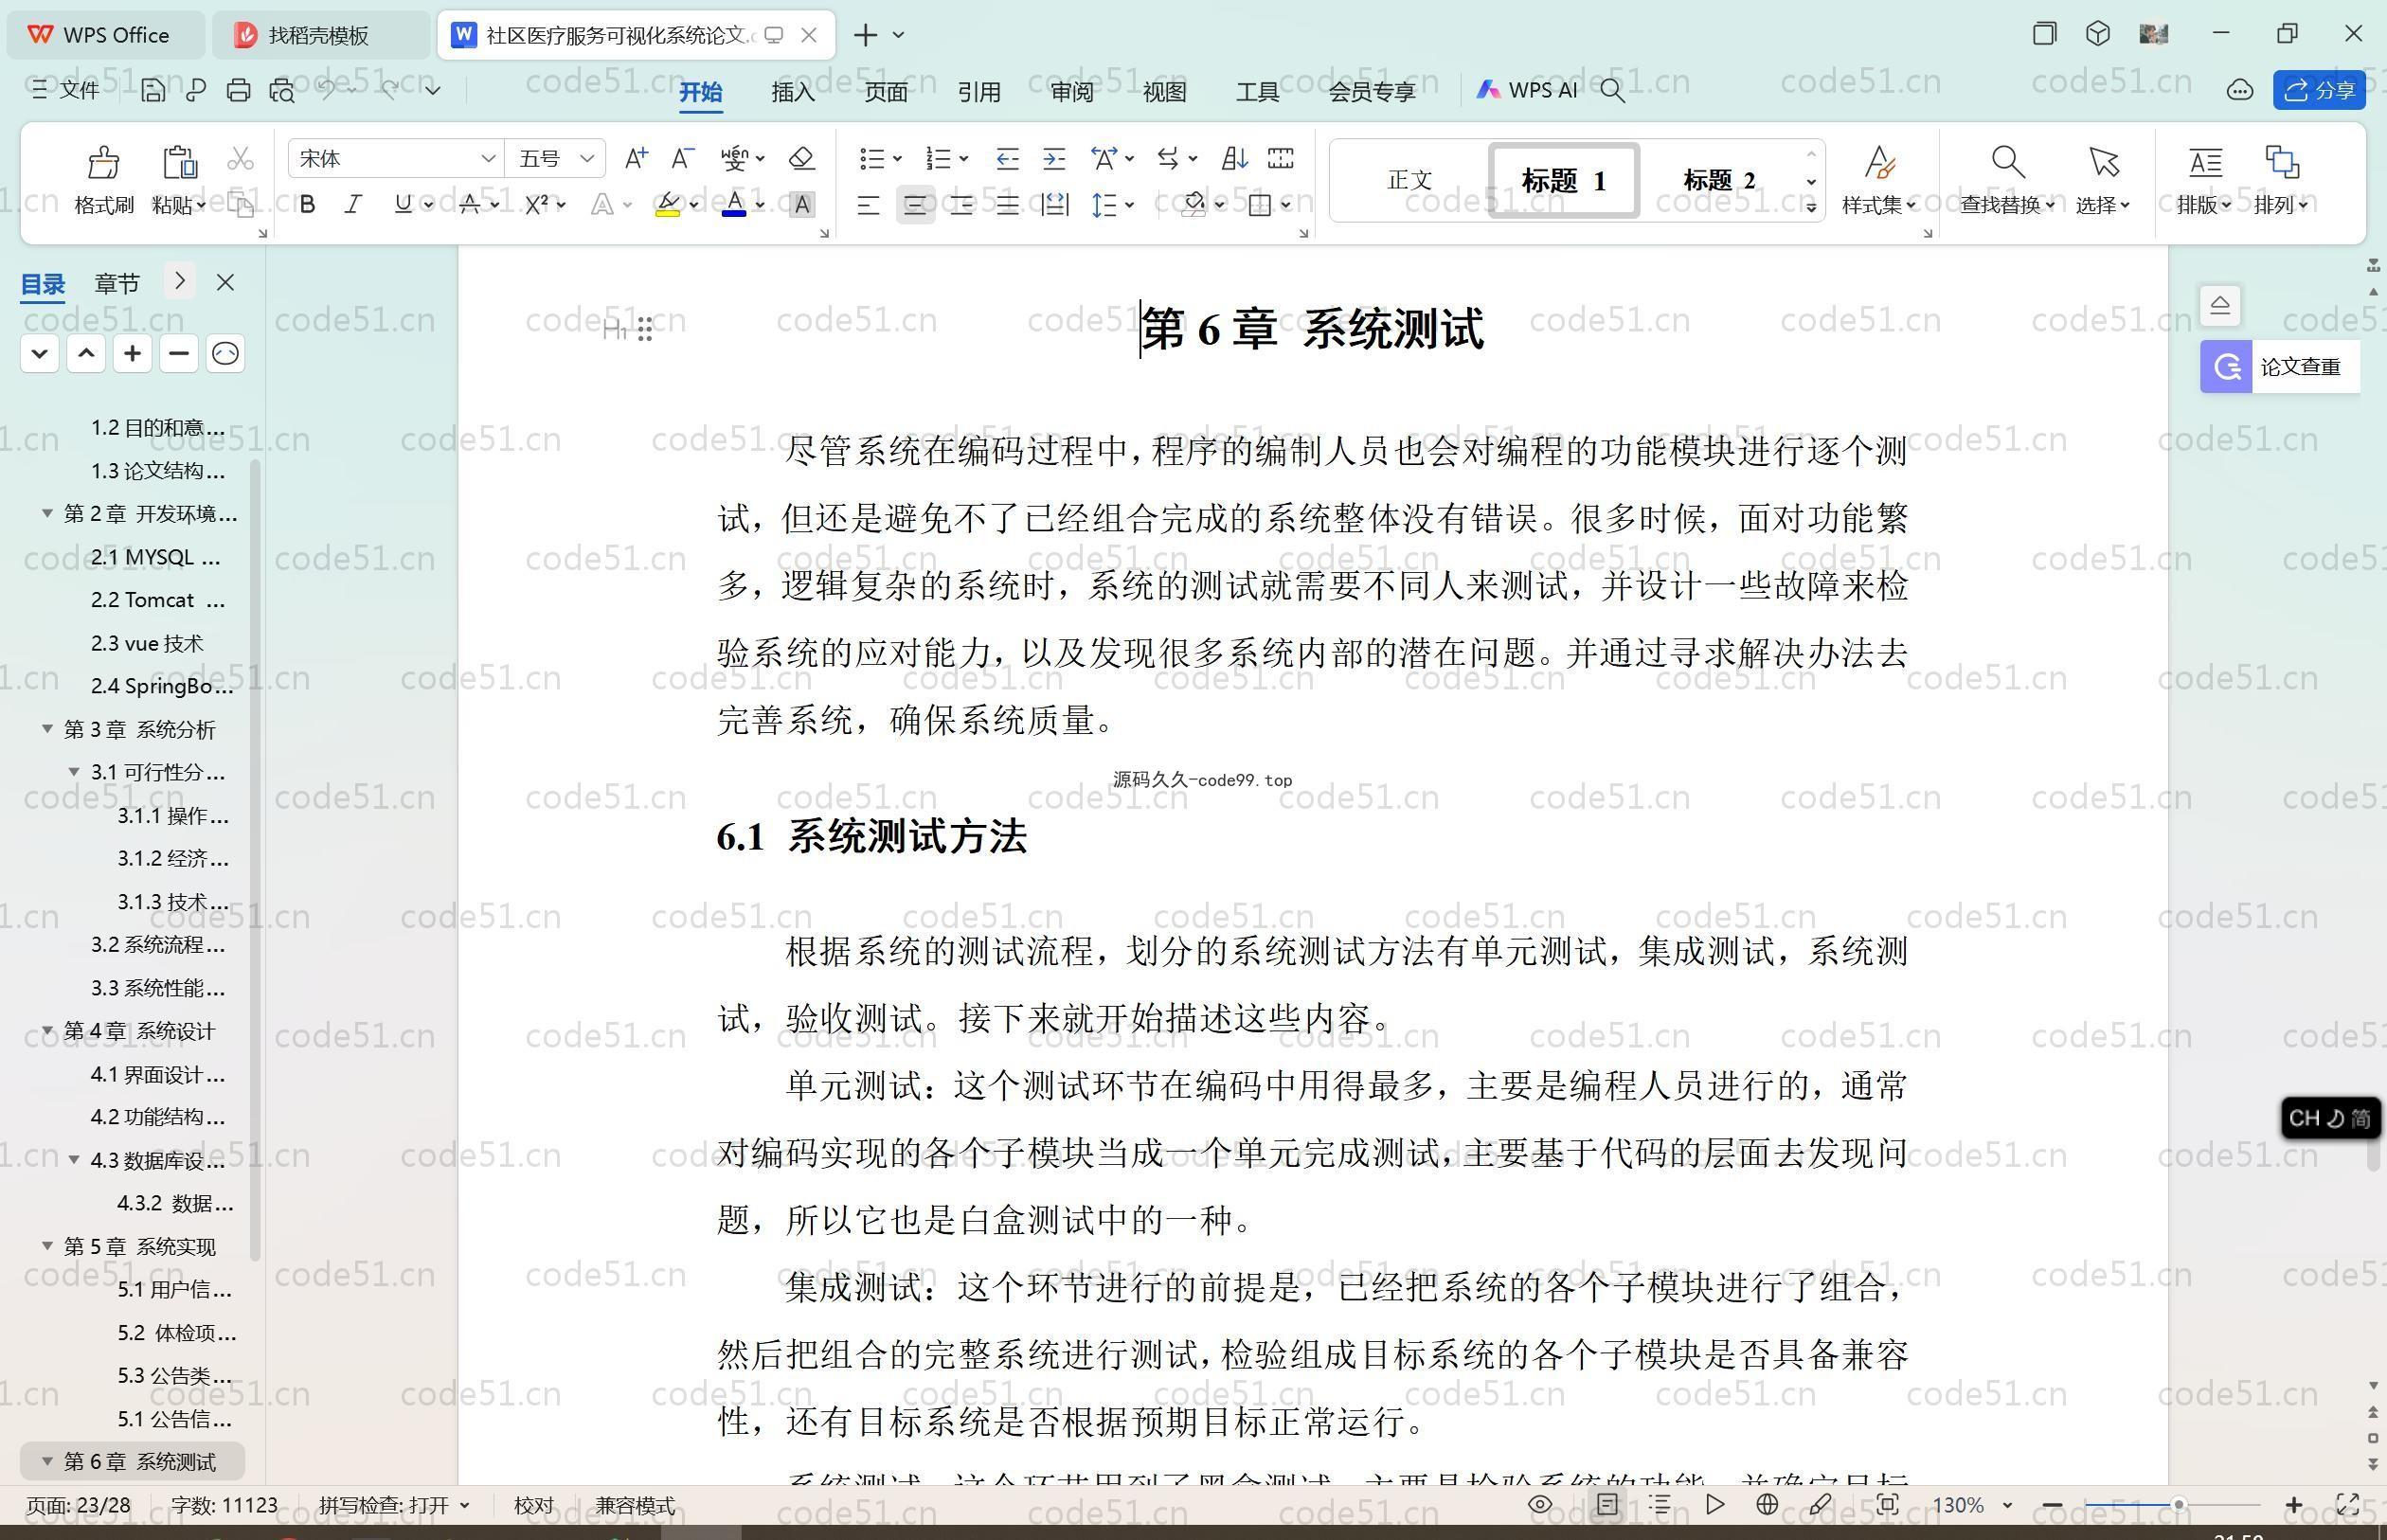Click the word count 字数: 11123 status
Screen dimensions: 2387x1540
click(224, 1504)
